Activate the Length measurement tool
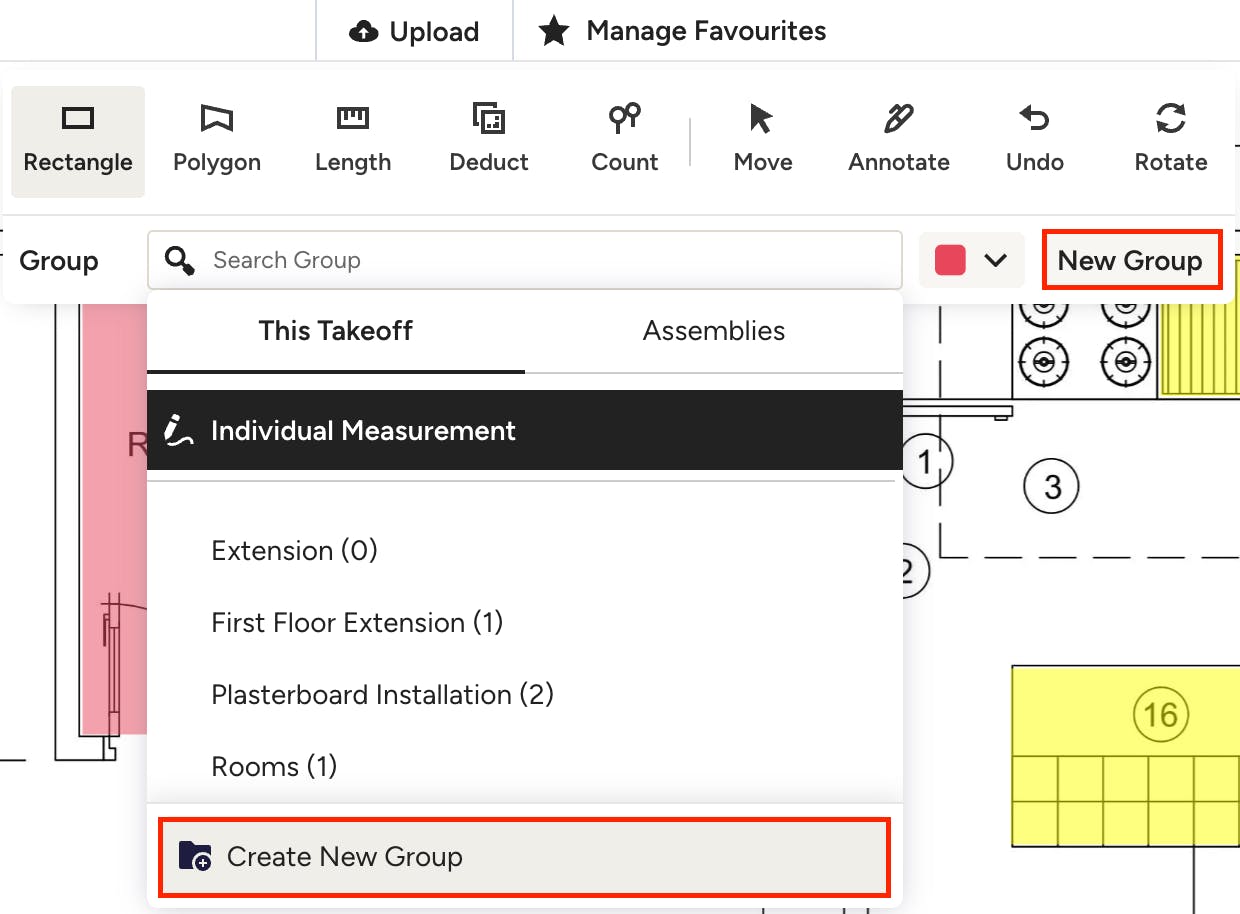The width and height of the screenshot is (1240, 914). pos(353,141)
